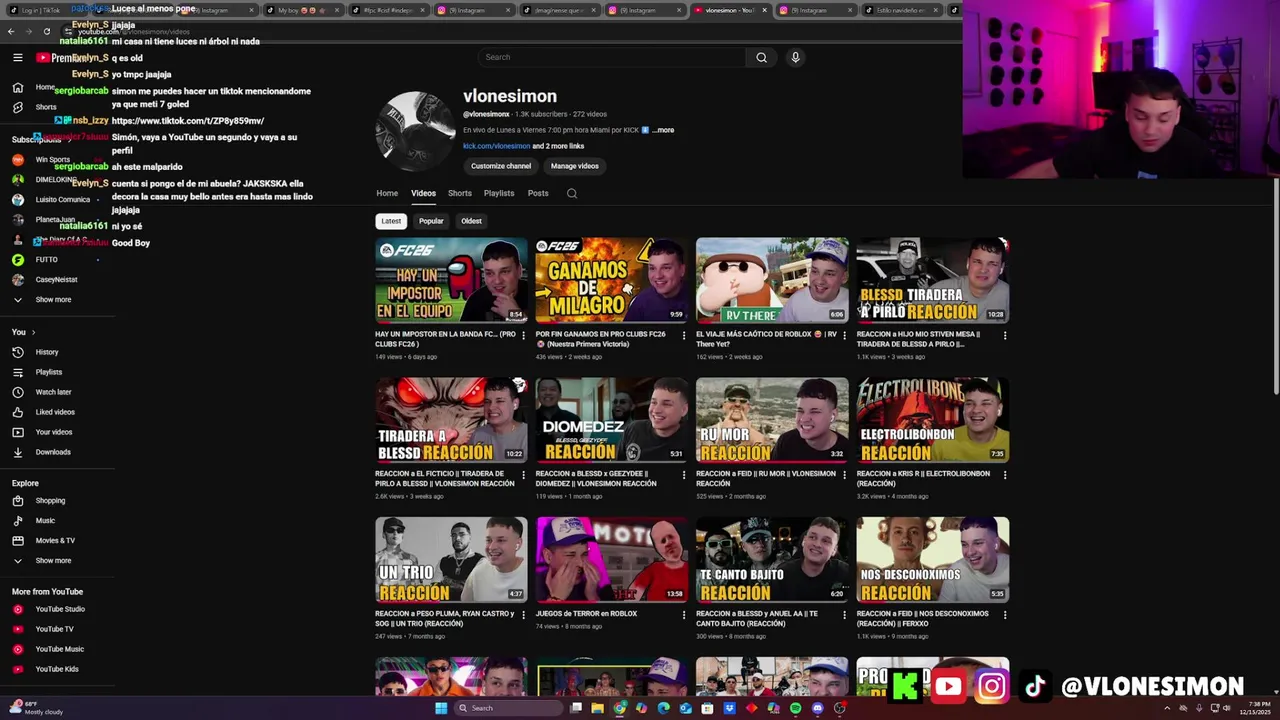Select the Oldest sort chip
Image resolution: width=1280 pixels, height=720 pixels.
point(471,221)
